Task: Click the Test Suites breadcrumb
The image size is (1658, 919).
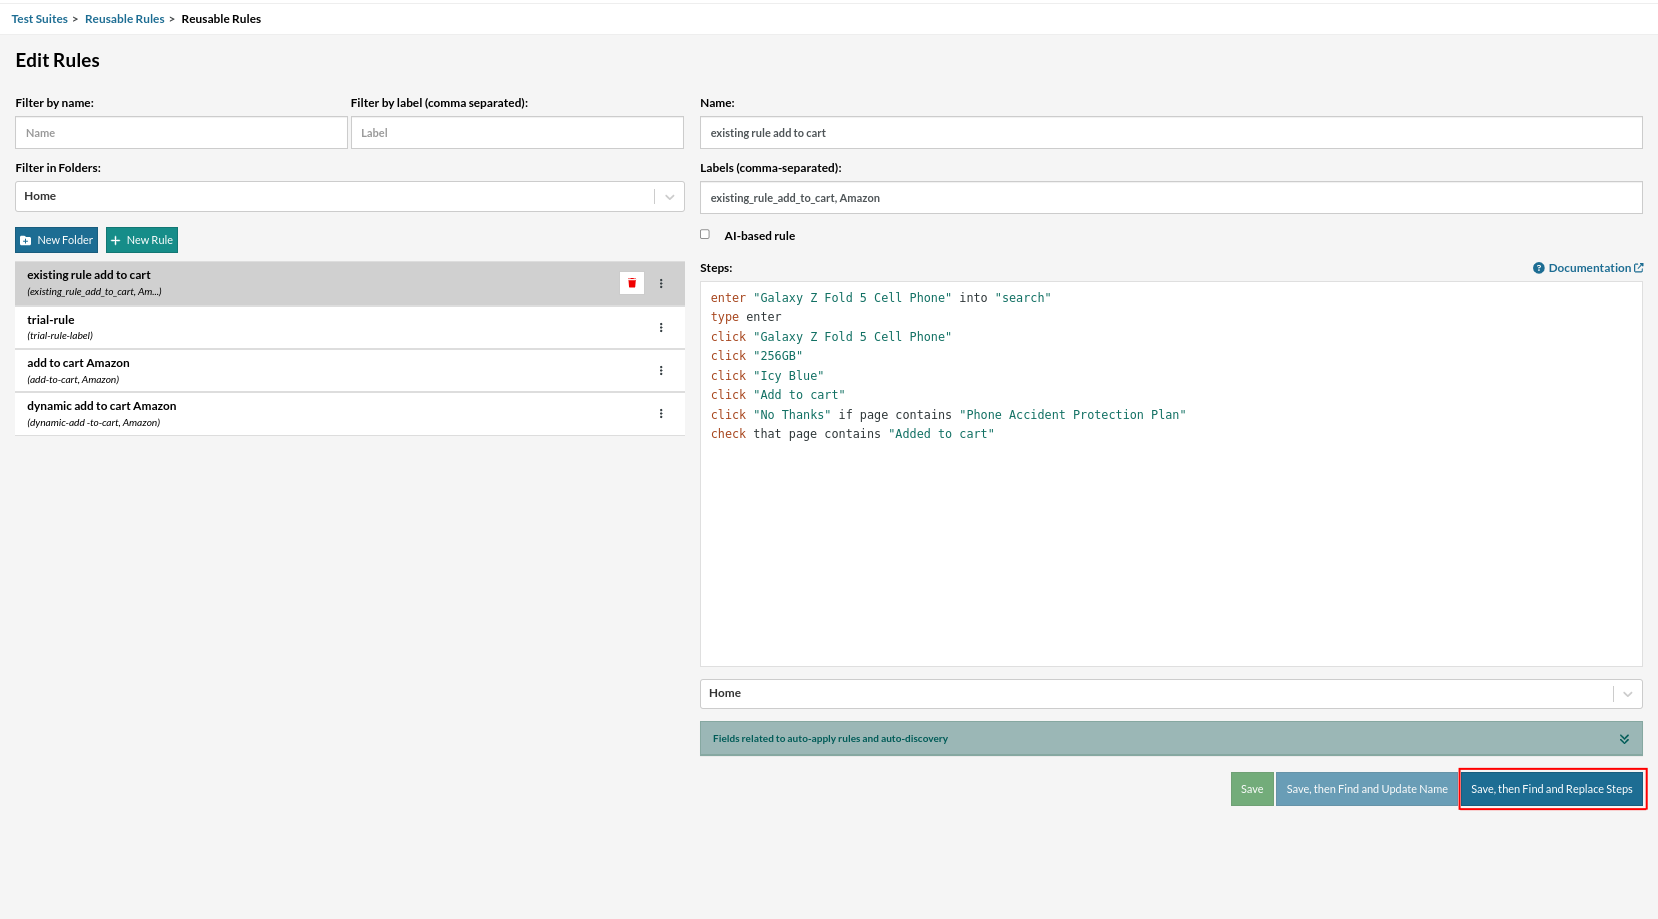Action: click(39, 19)
